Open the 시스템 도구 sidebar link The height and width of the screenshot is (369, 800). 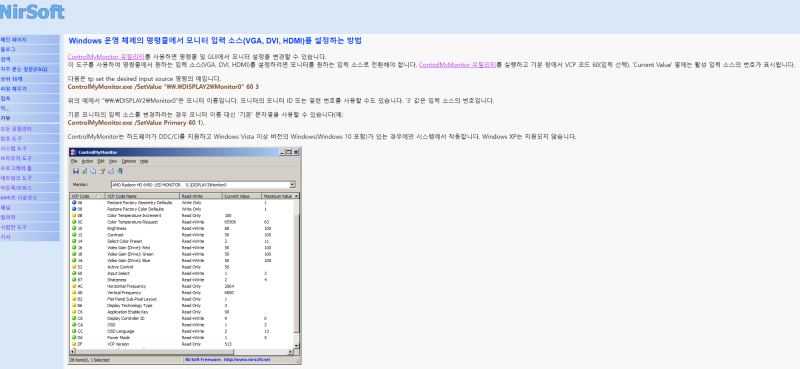(30, 148)
